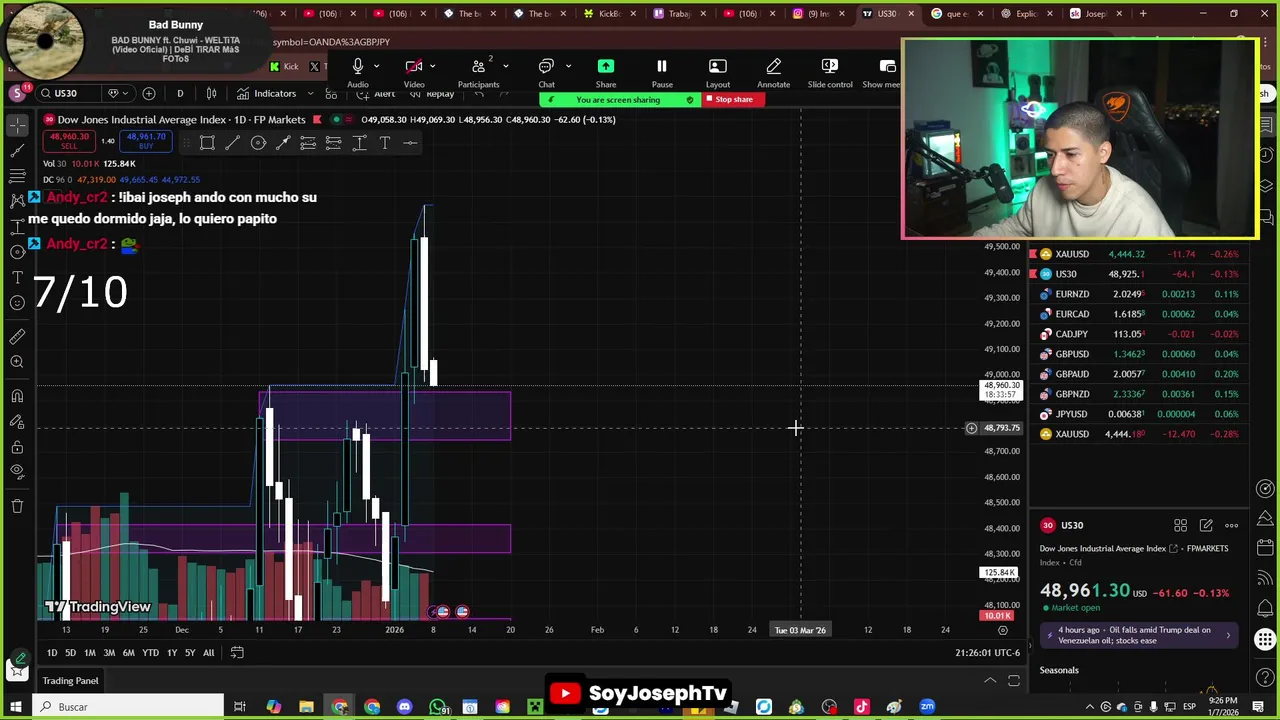The height and width of the screenshot is (720, 1280).
Task: Click the Windows Start button
Action: click(15, 707)
